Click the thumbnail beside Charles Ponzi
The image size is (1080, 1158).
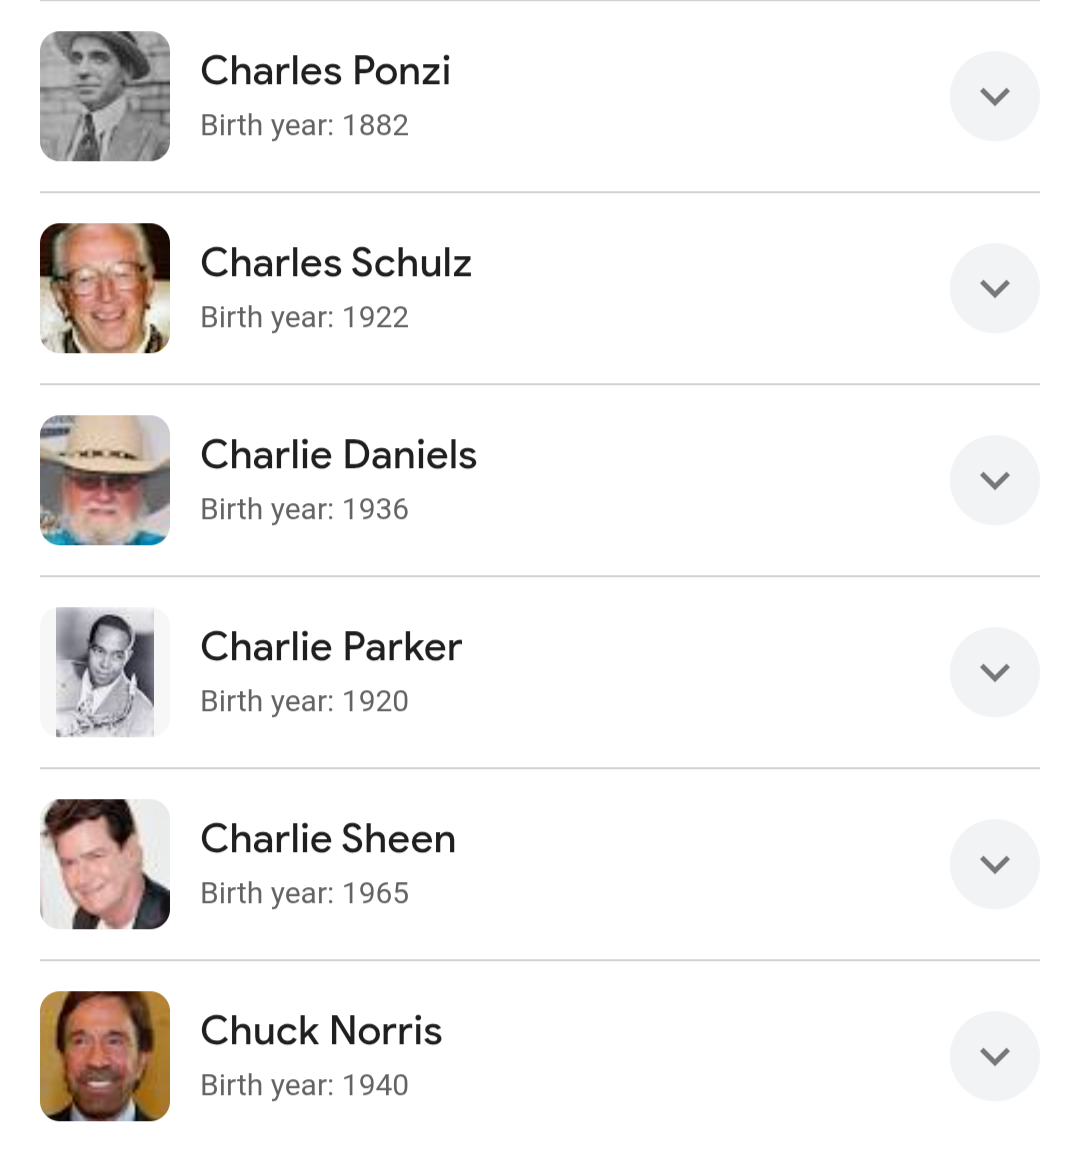pyautogui.click(x=105, y=96)
